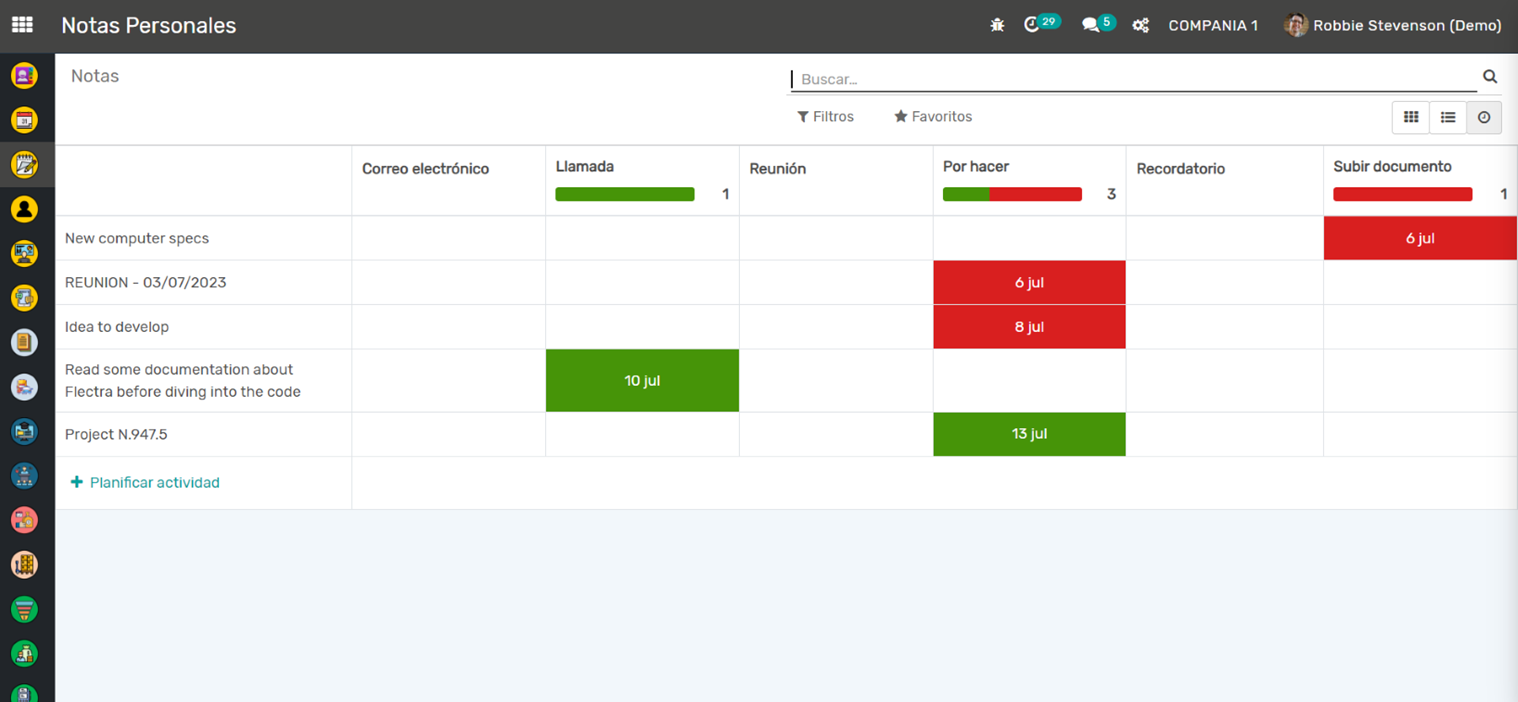Click the Buscar search input field

(1130, 79)
